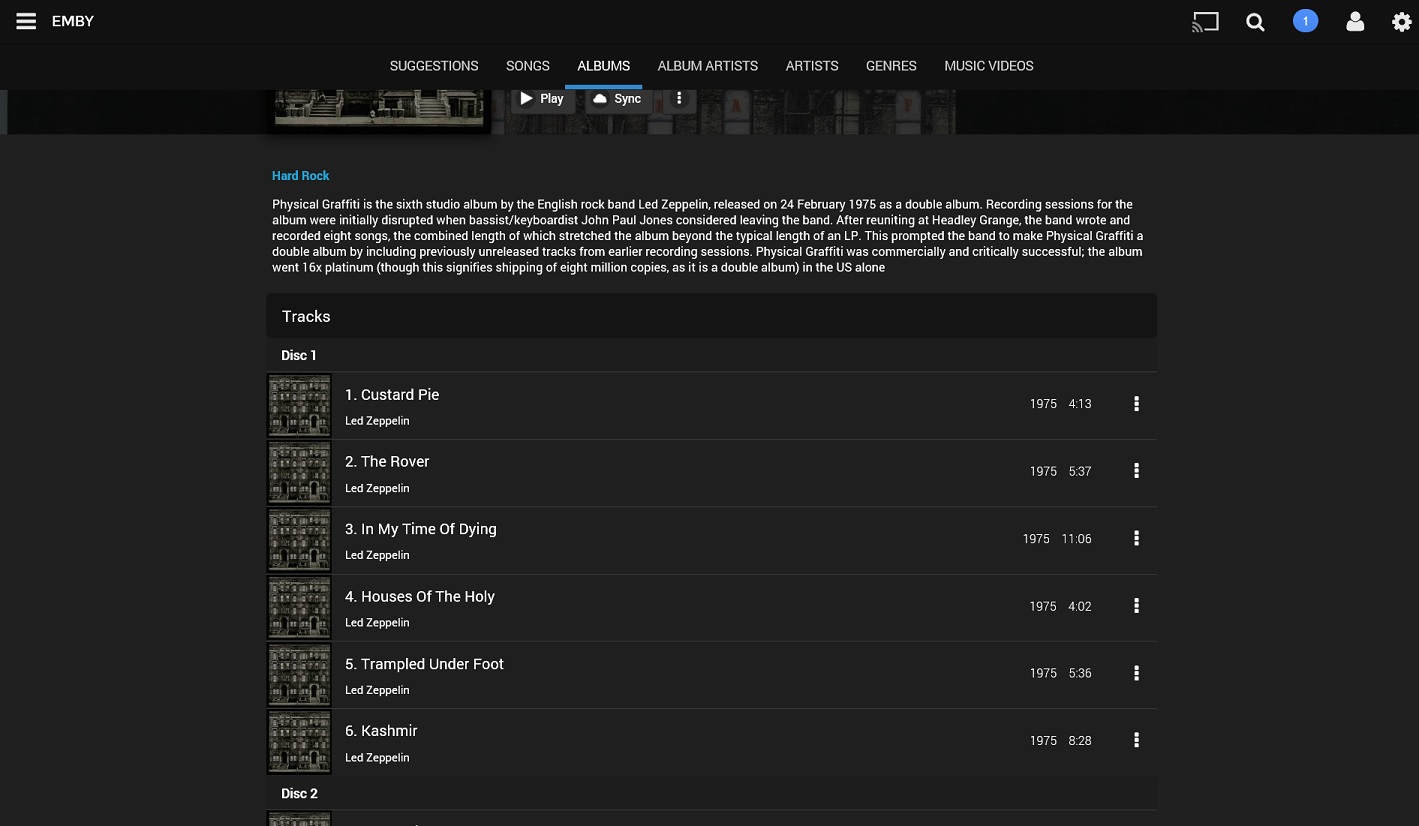
Task: Click the Kashmir track thumbnail
Action: [299, 742]
